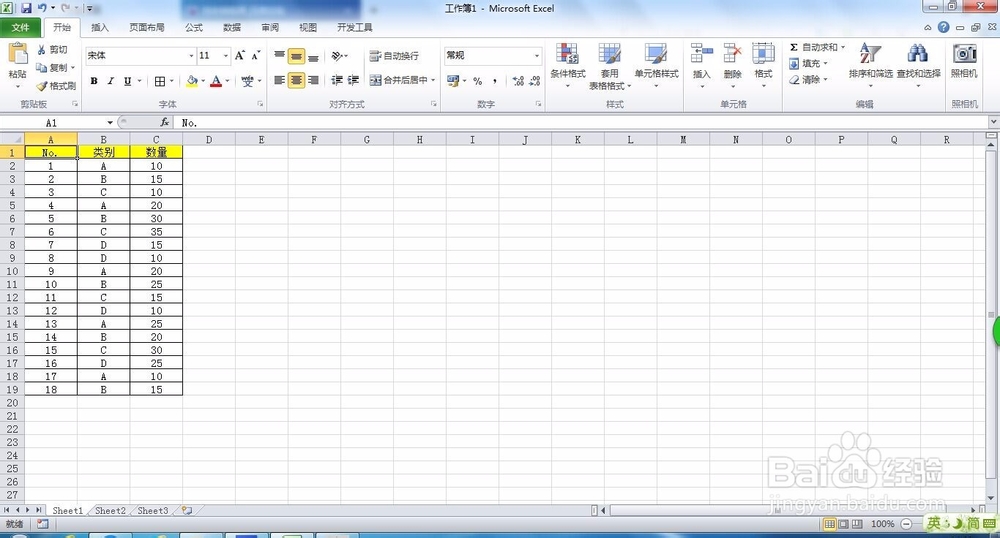
Task: Toggle align text right
Action: click(x=313, y=80)
